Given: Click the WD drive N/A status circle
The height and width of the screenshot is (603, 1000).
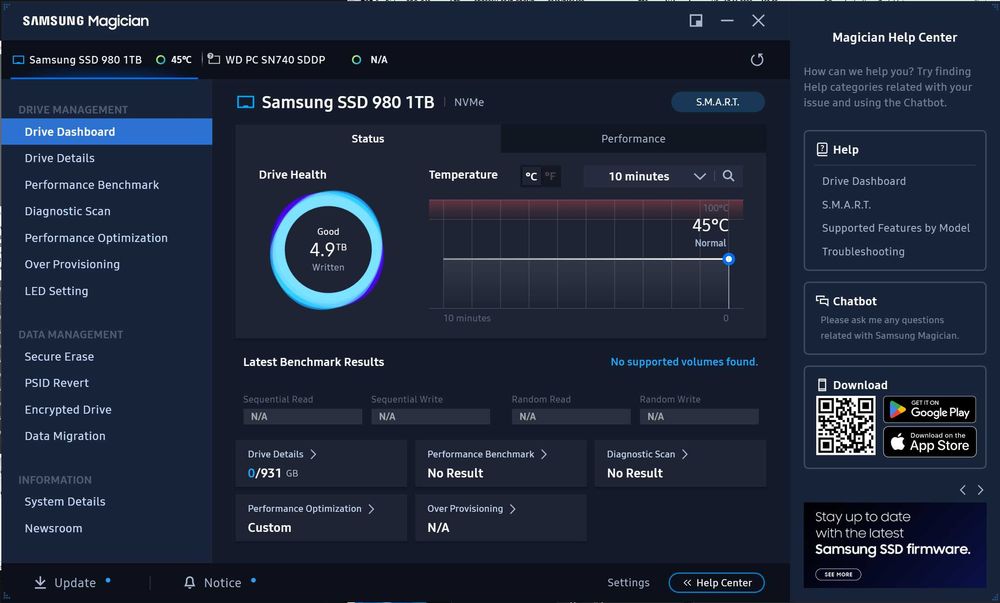Looking at the screenshot, I should pyautogui.click(x=357, y=60).
